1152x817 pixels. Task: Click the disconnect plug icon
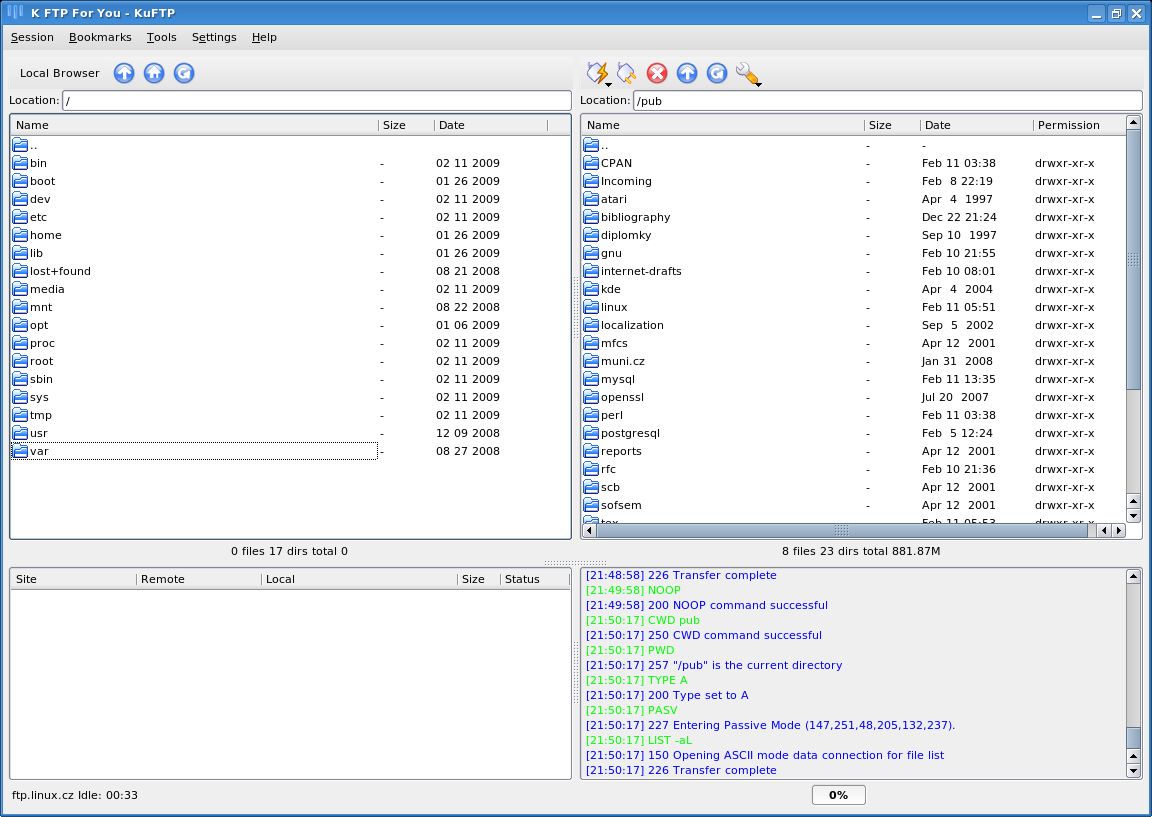tap(626, 73)
